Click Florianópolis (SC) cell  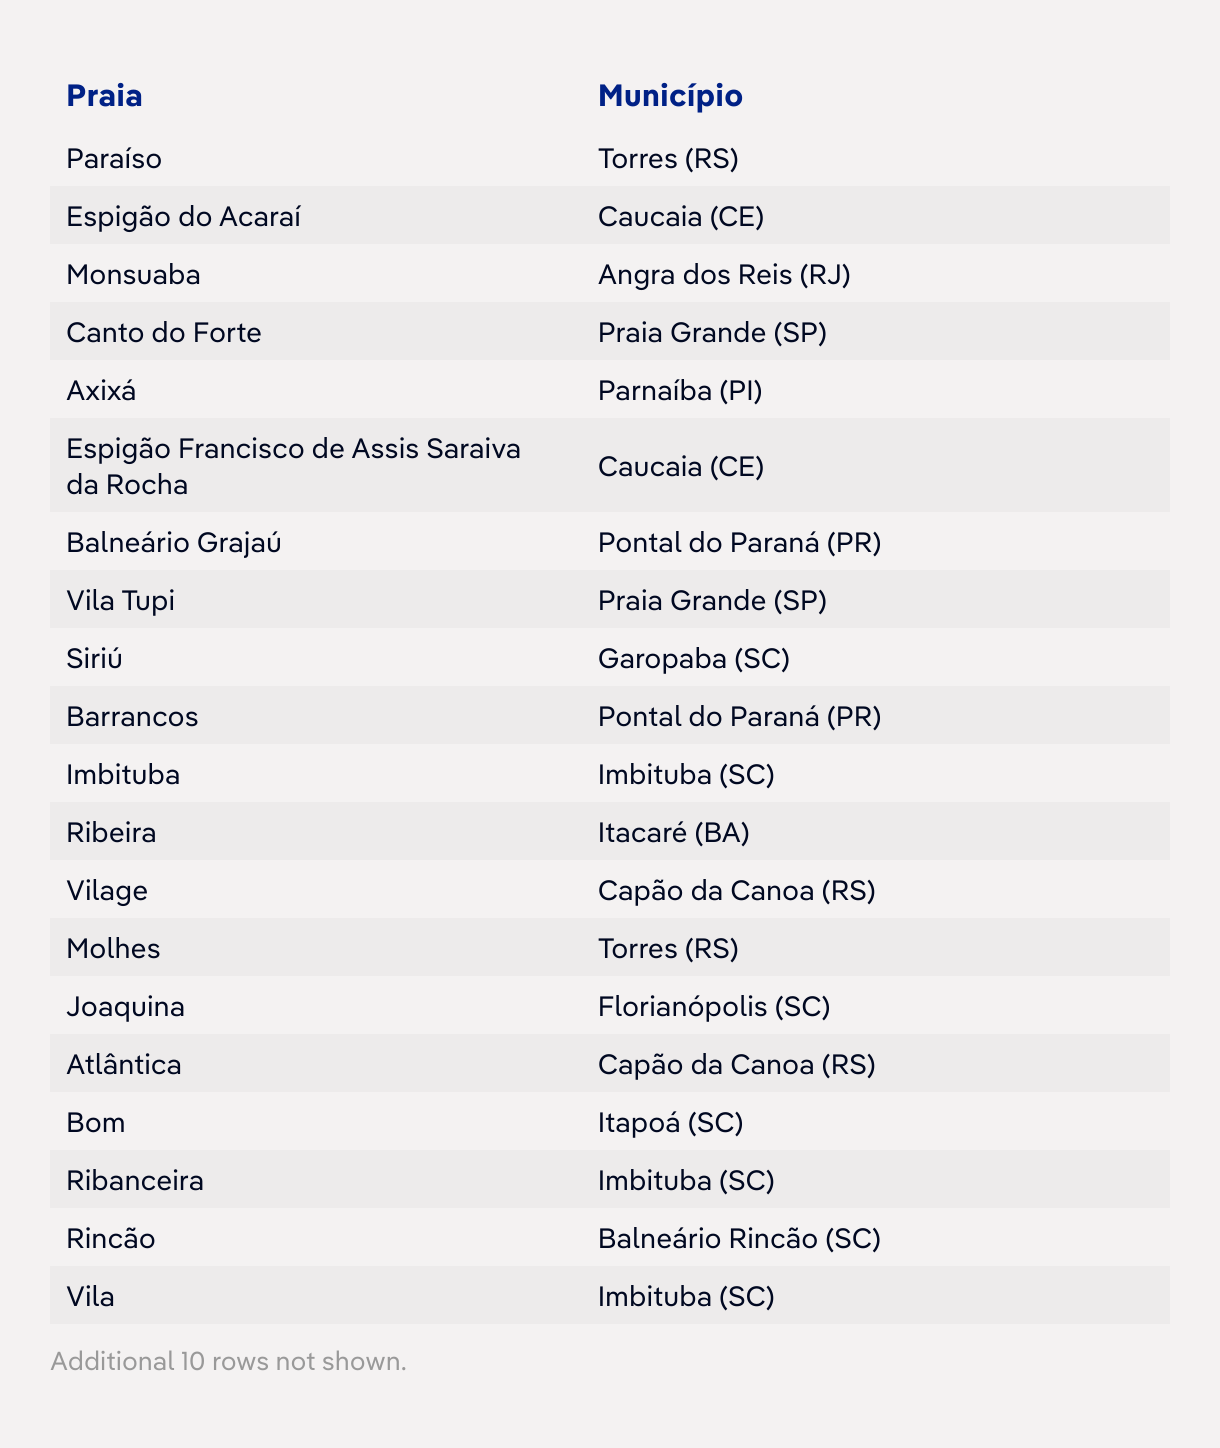pos(714,1007)
